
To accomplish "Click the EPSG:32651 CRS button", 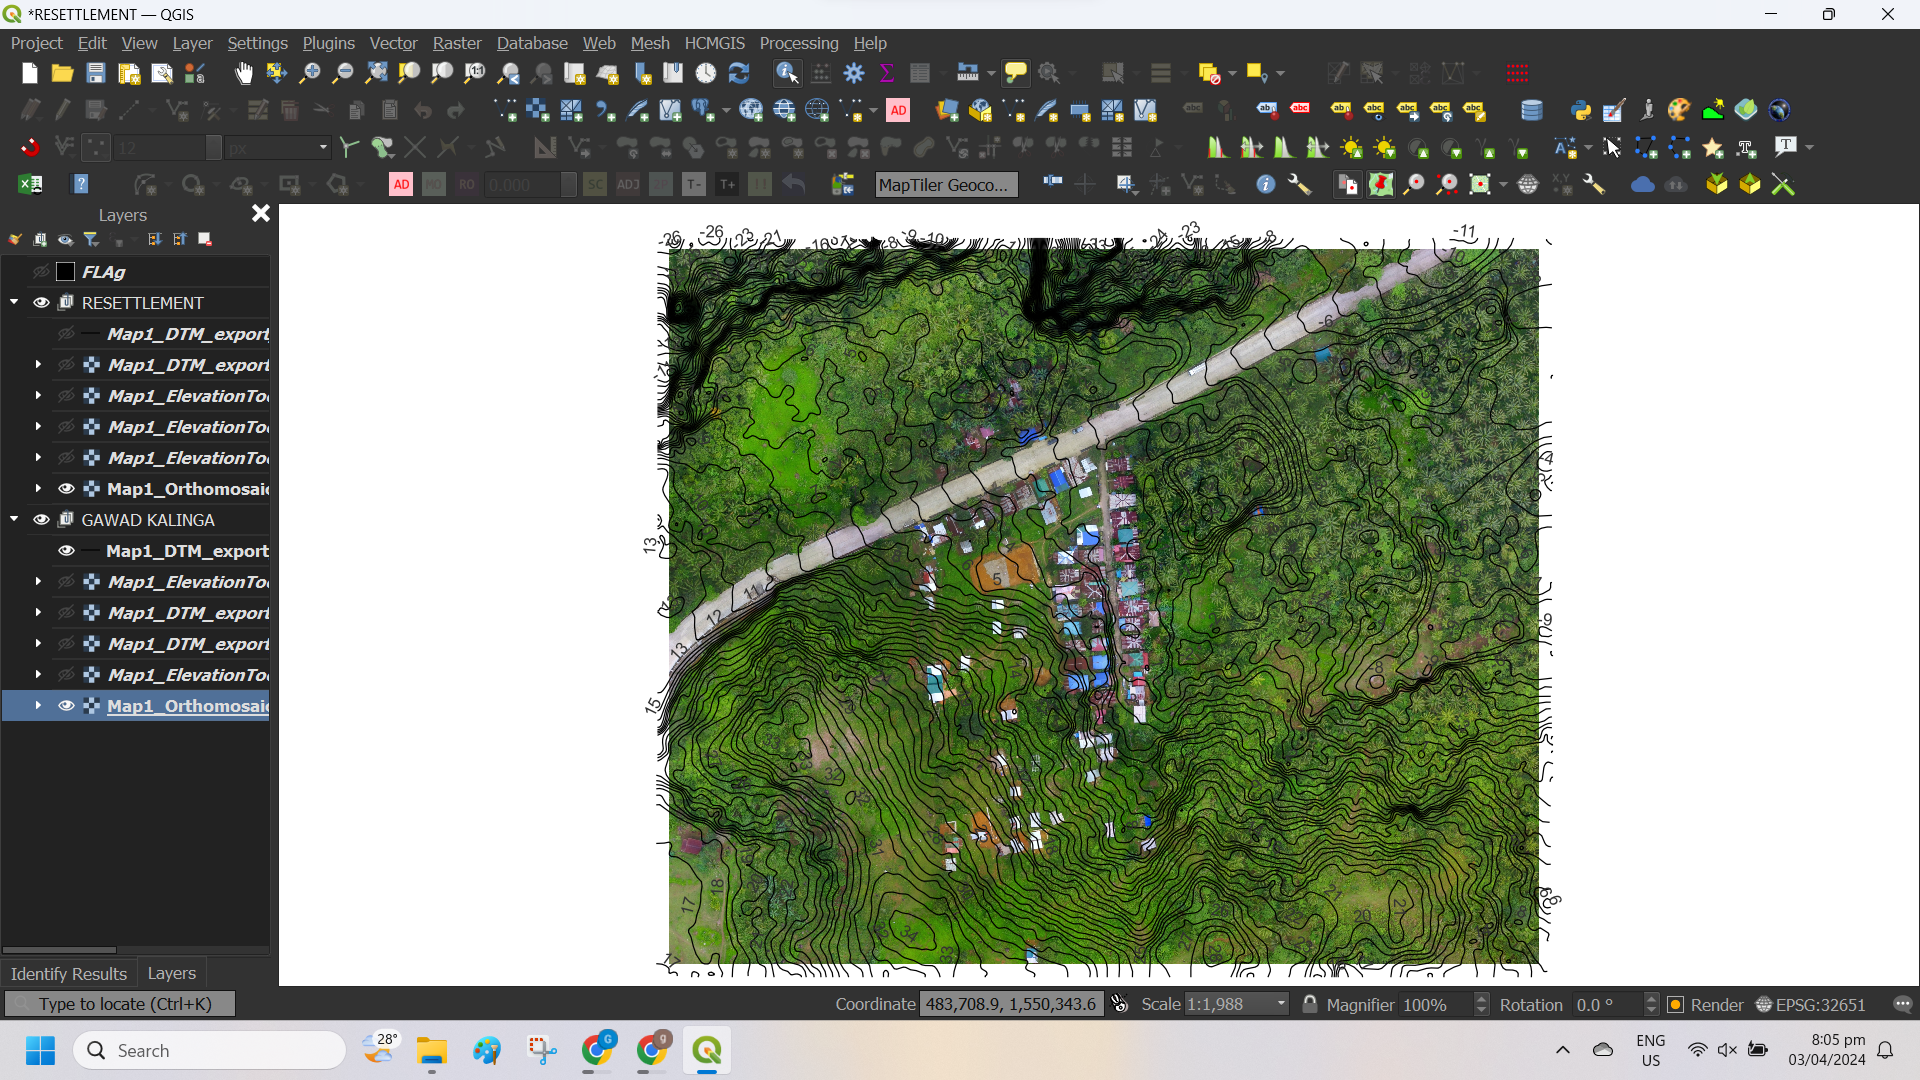I will coord(1811,1005).
